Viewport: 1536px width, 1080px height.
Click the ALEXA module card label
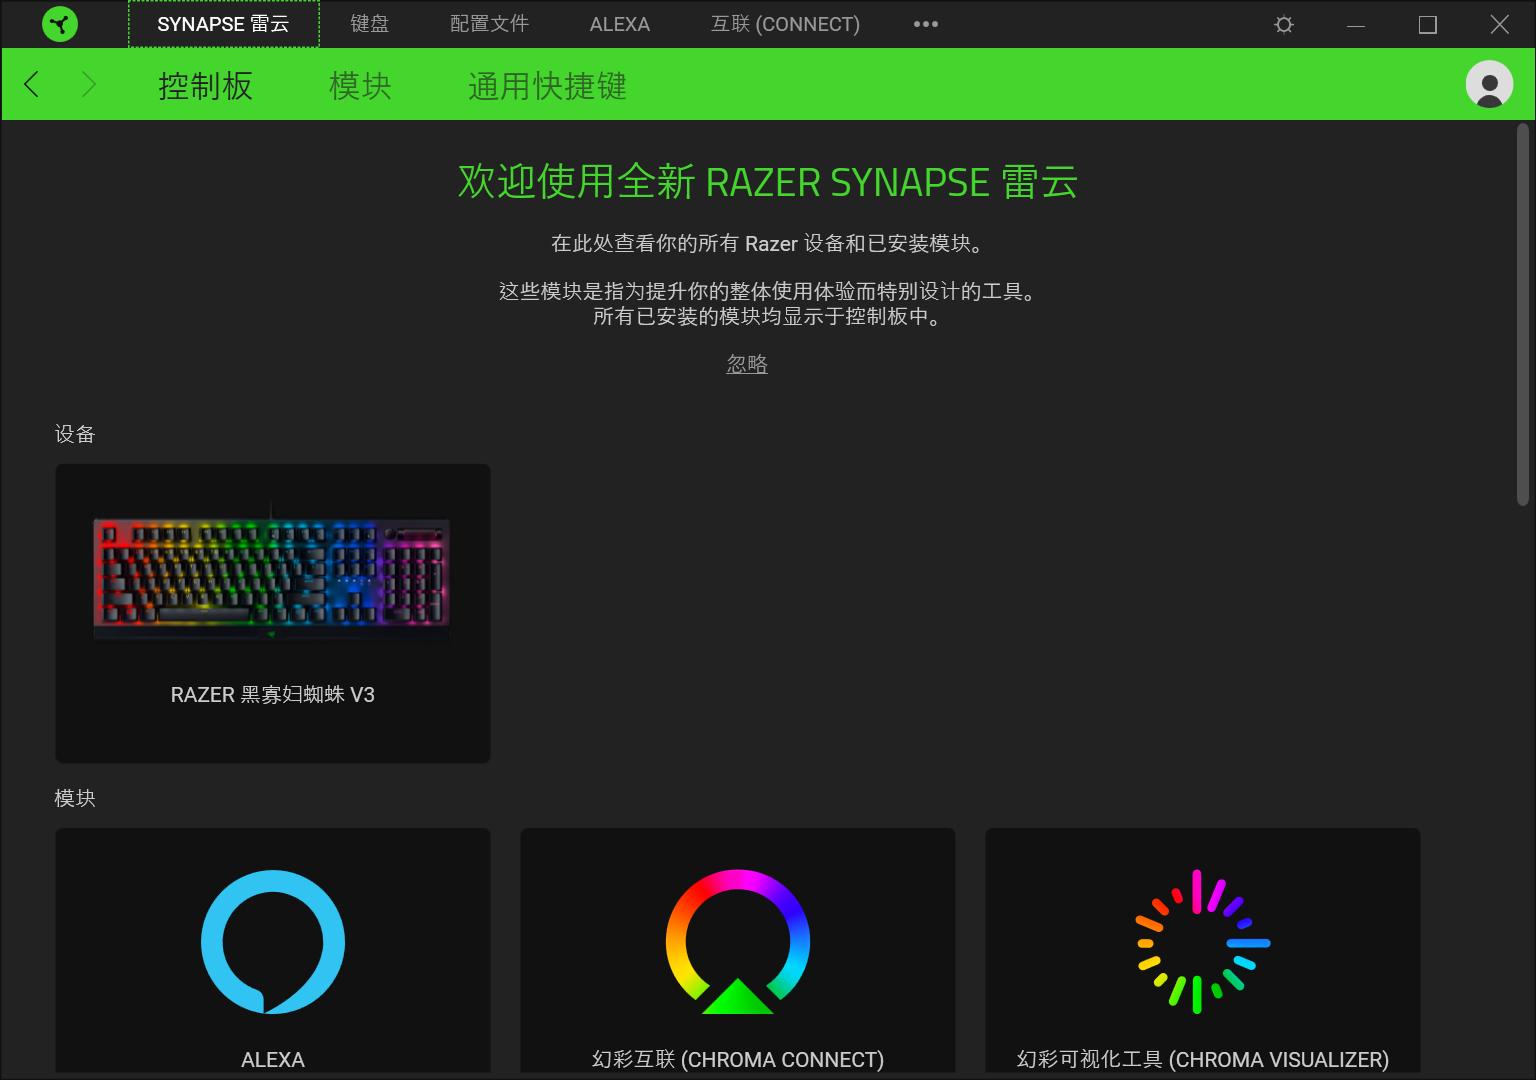click(273, 1059)
